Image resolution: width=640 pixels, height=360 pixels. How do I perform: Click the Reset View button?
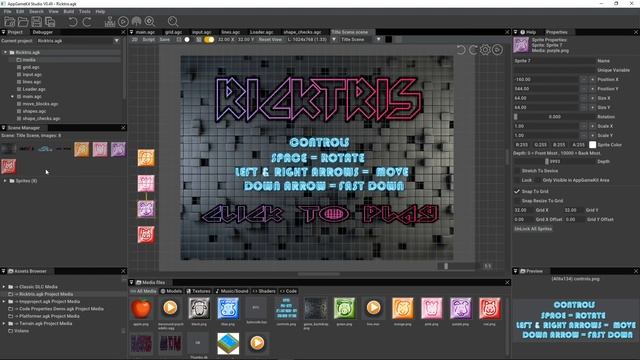pyautogui.click(x=270, y=40)
